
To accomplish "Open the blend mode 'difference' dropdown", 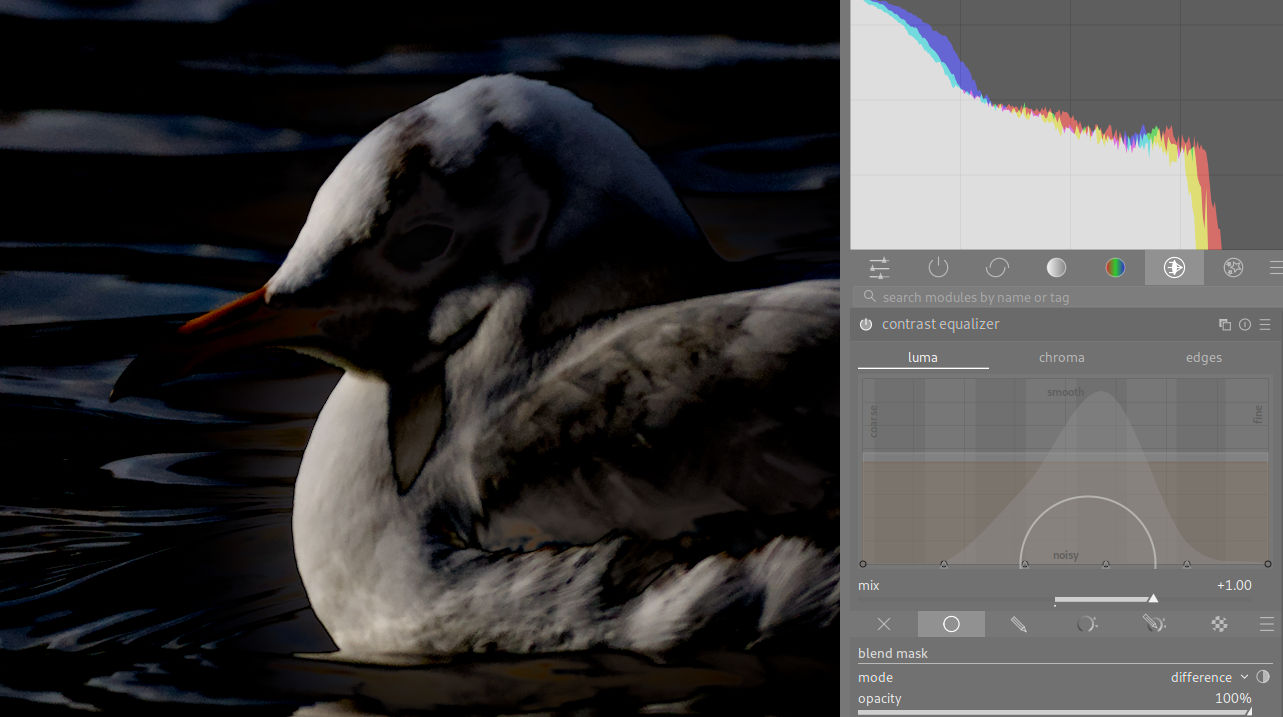I will pos(1208,677).
